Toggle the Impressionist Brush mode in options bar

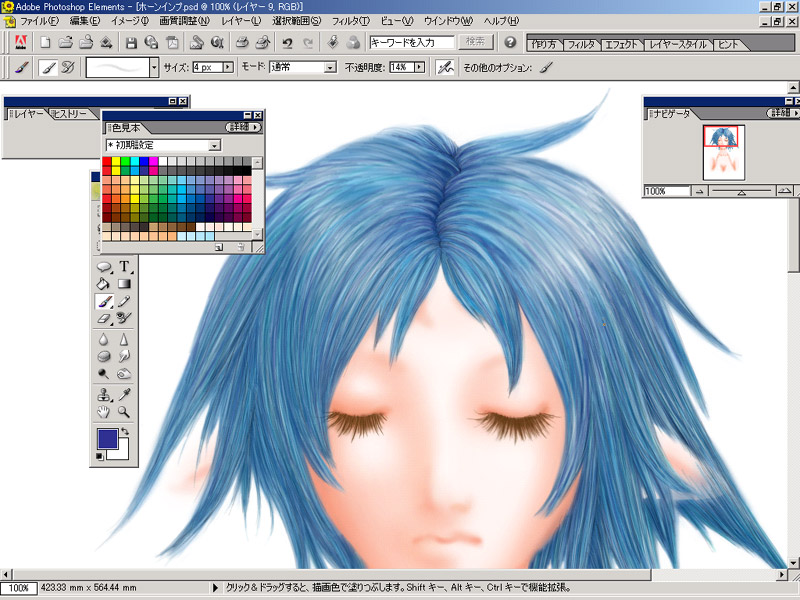tap(68, 67)
